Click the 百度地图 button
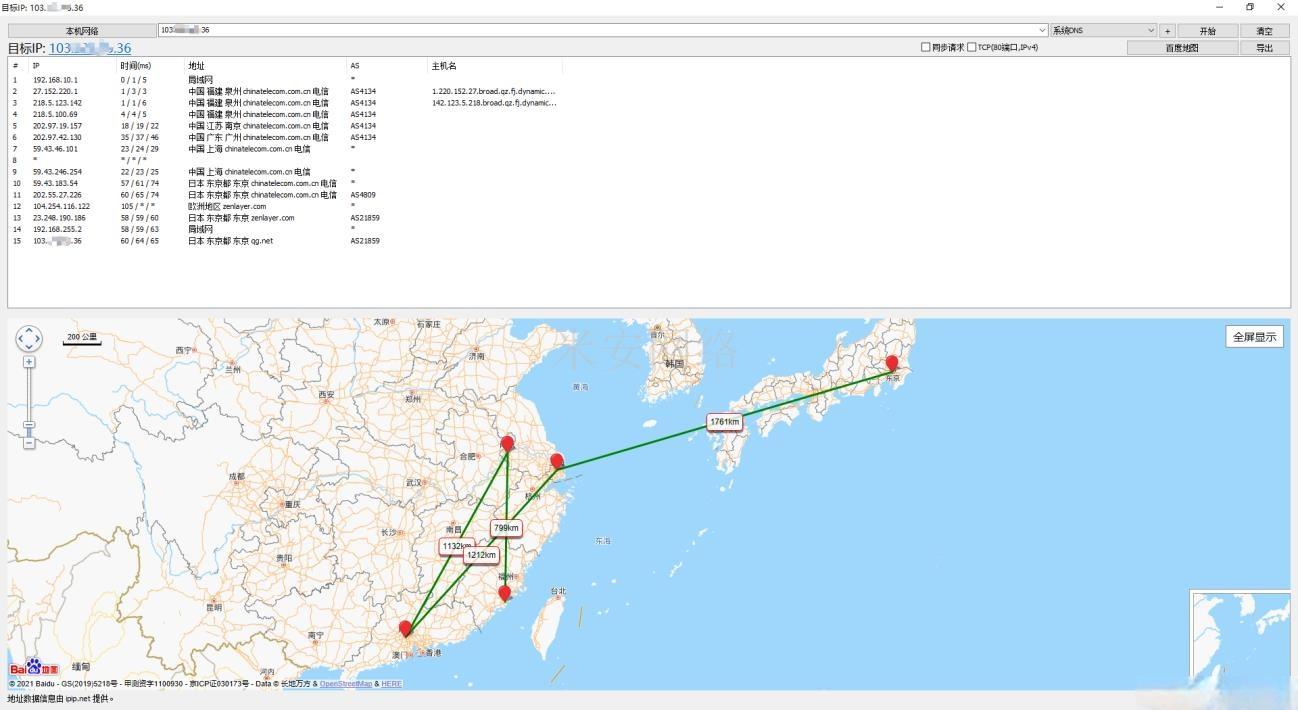The height and width of the screenshot is (710, 1298). coord(1182,47)
